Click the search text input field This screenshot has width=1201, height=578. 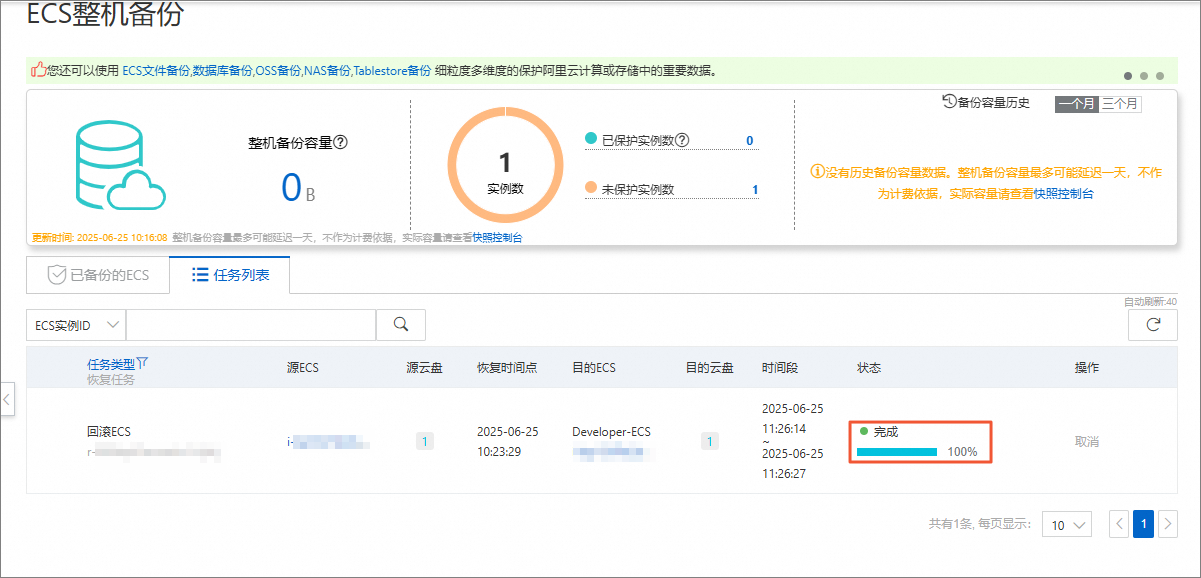[x=251, y=324]
